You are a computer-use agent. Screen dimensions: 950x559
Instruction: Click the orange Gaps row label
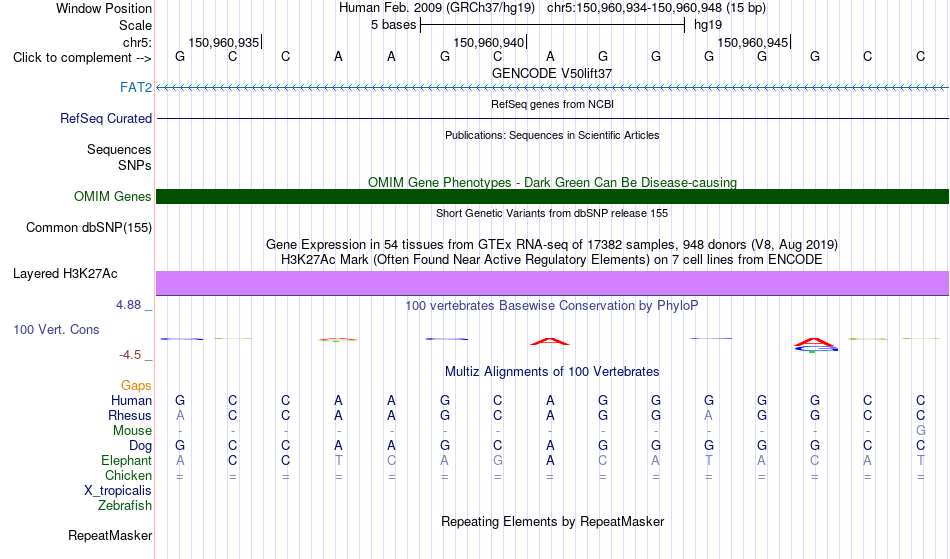(x=136, y=386)
